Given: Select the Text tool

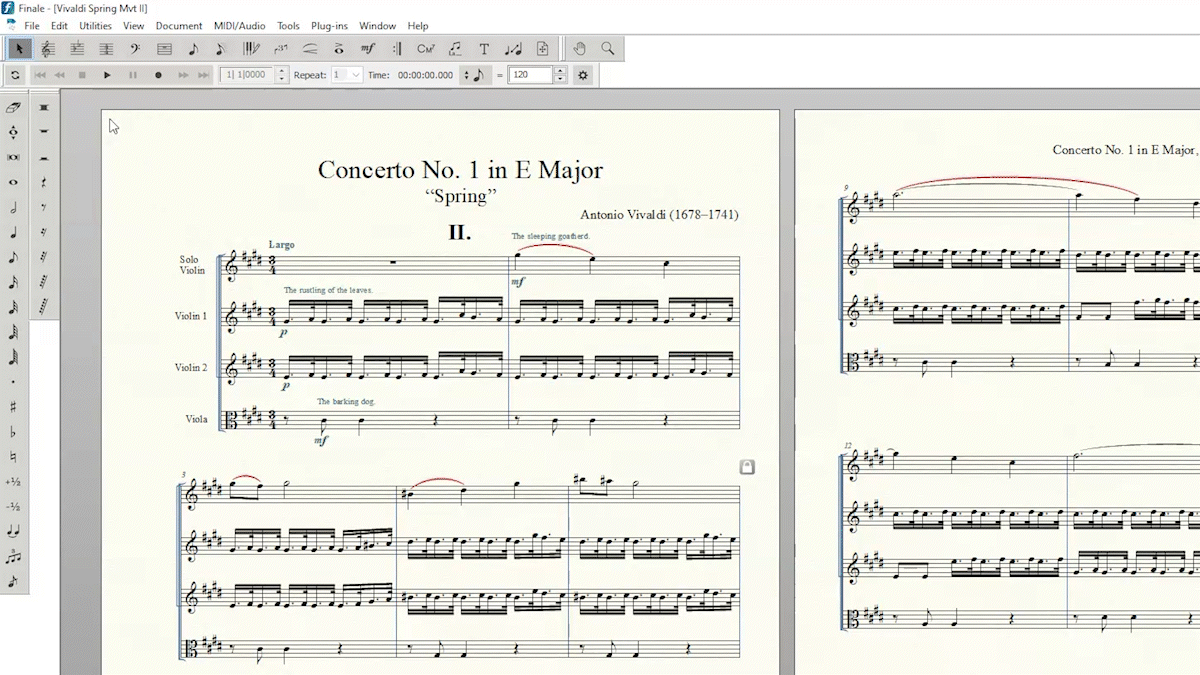Looking at the screenshot, I should click(484, 48).
